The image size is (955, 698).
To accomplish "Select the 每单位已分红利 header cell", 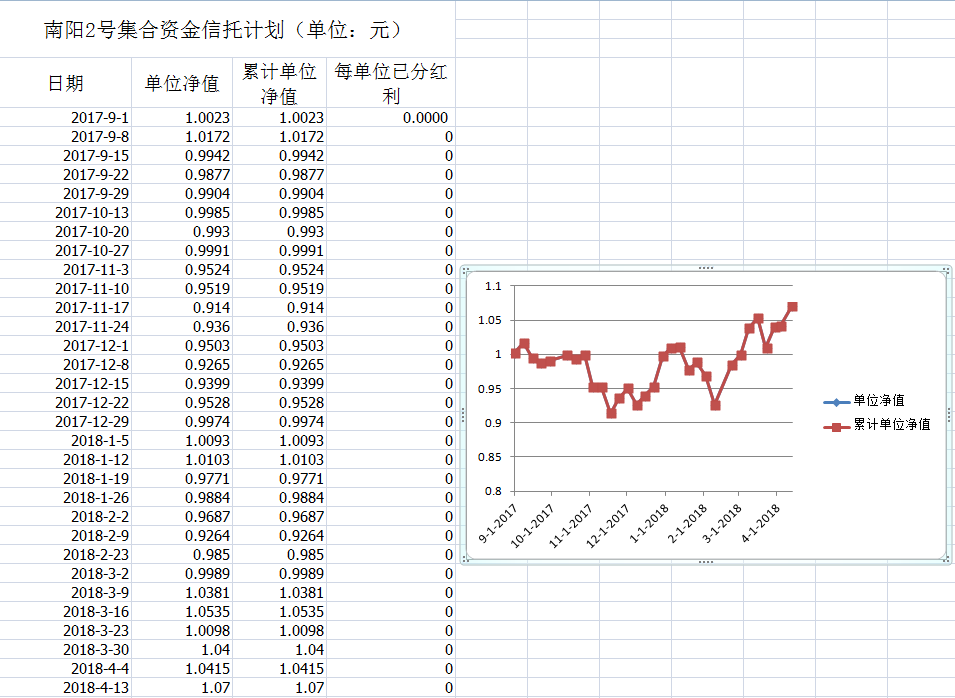I will pos(391,83).
